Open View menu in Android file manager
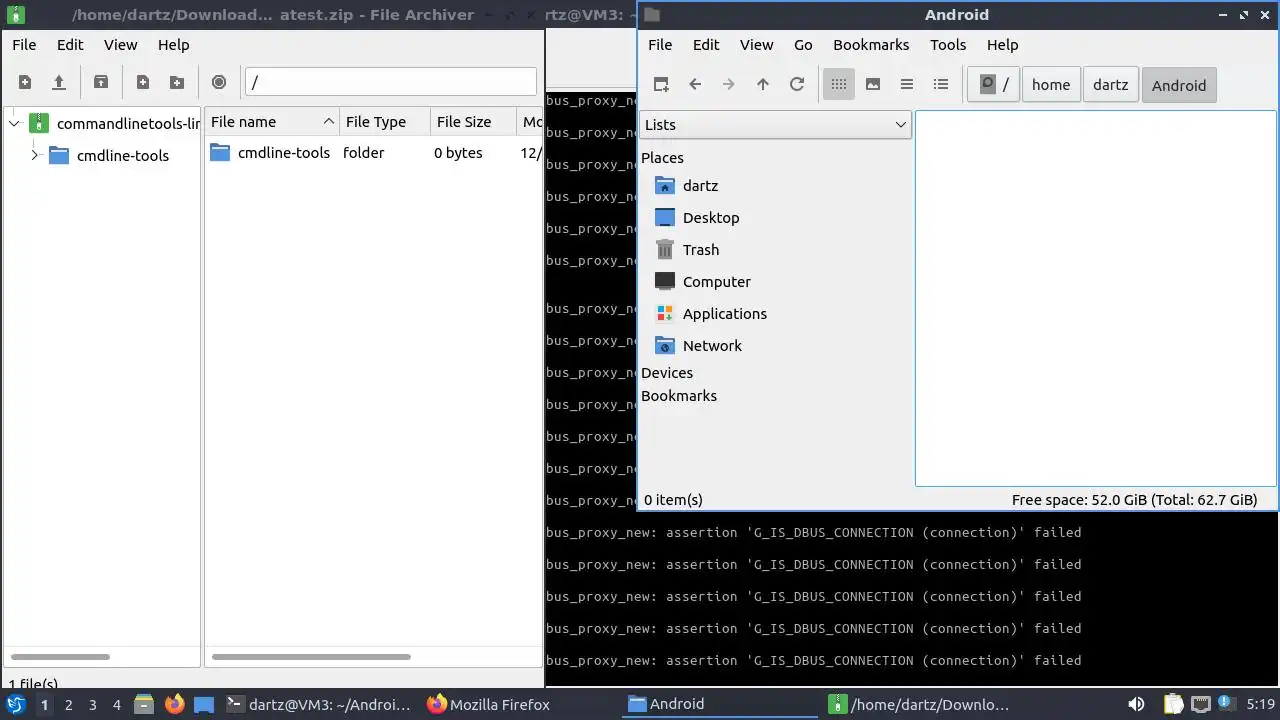 coord(757,44)
